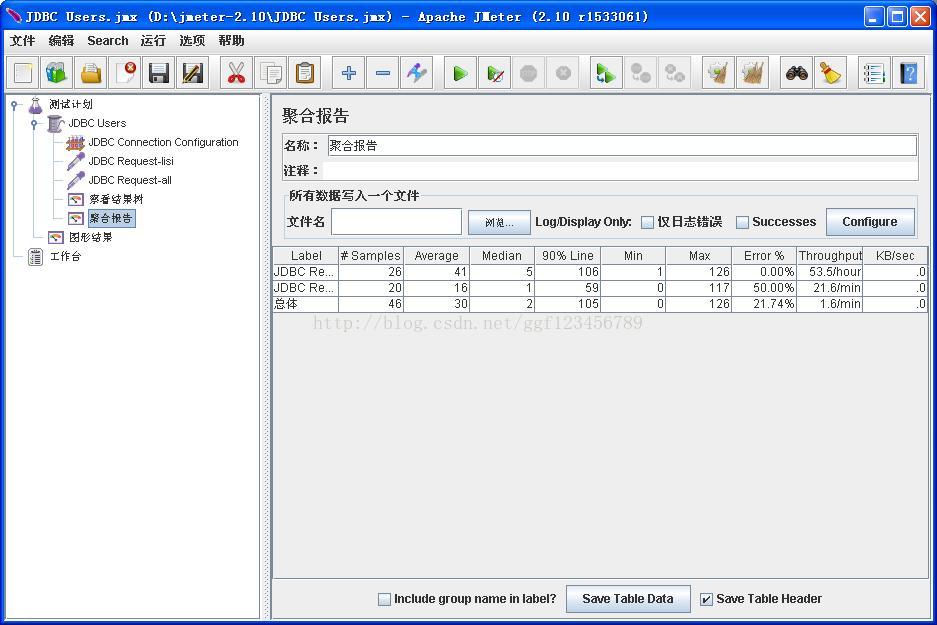Viewport: 937px width, 625px height.
Task: Start remote engines icon
Action: pos(606,73)
